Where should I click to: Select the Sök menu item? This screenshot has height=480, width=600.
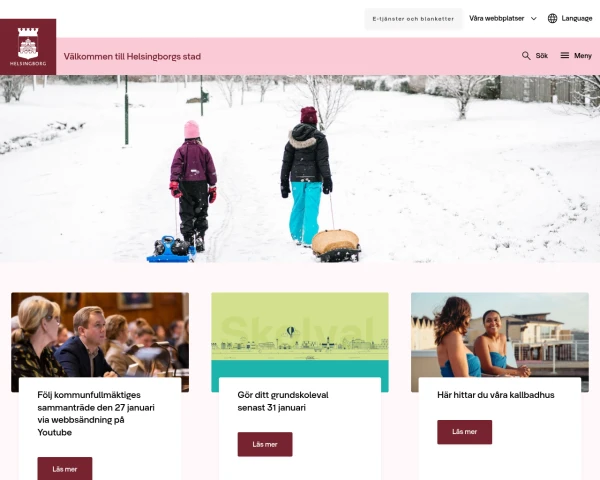tap(541, 56)
